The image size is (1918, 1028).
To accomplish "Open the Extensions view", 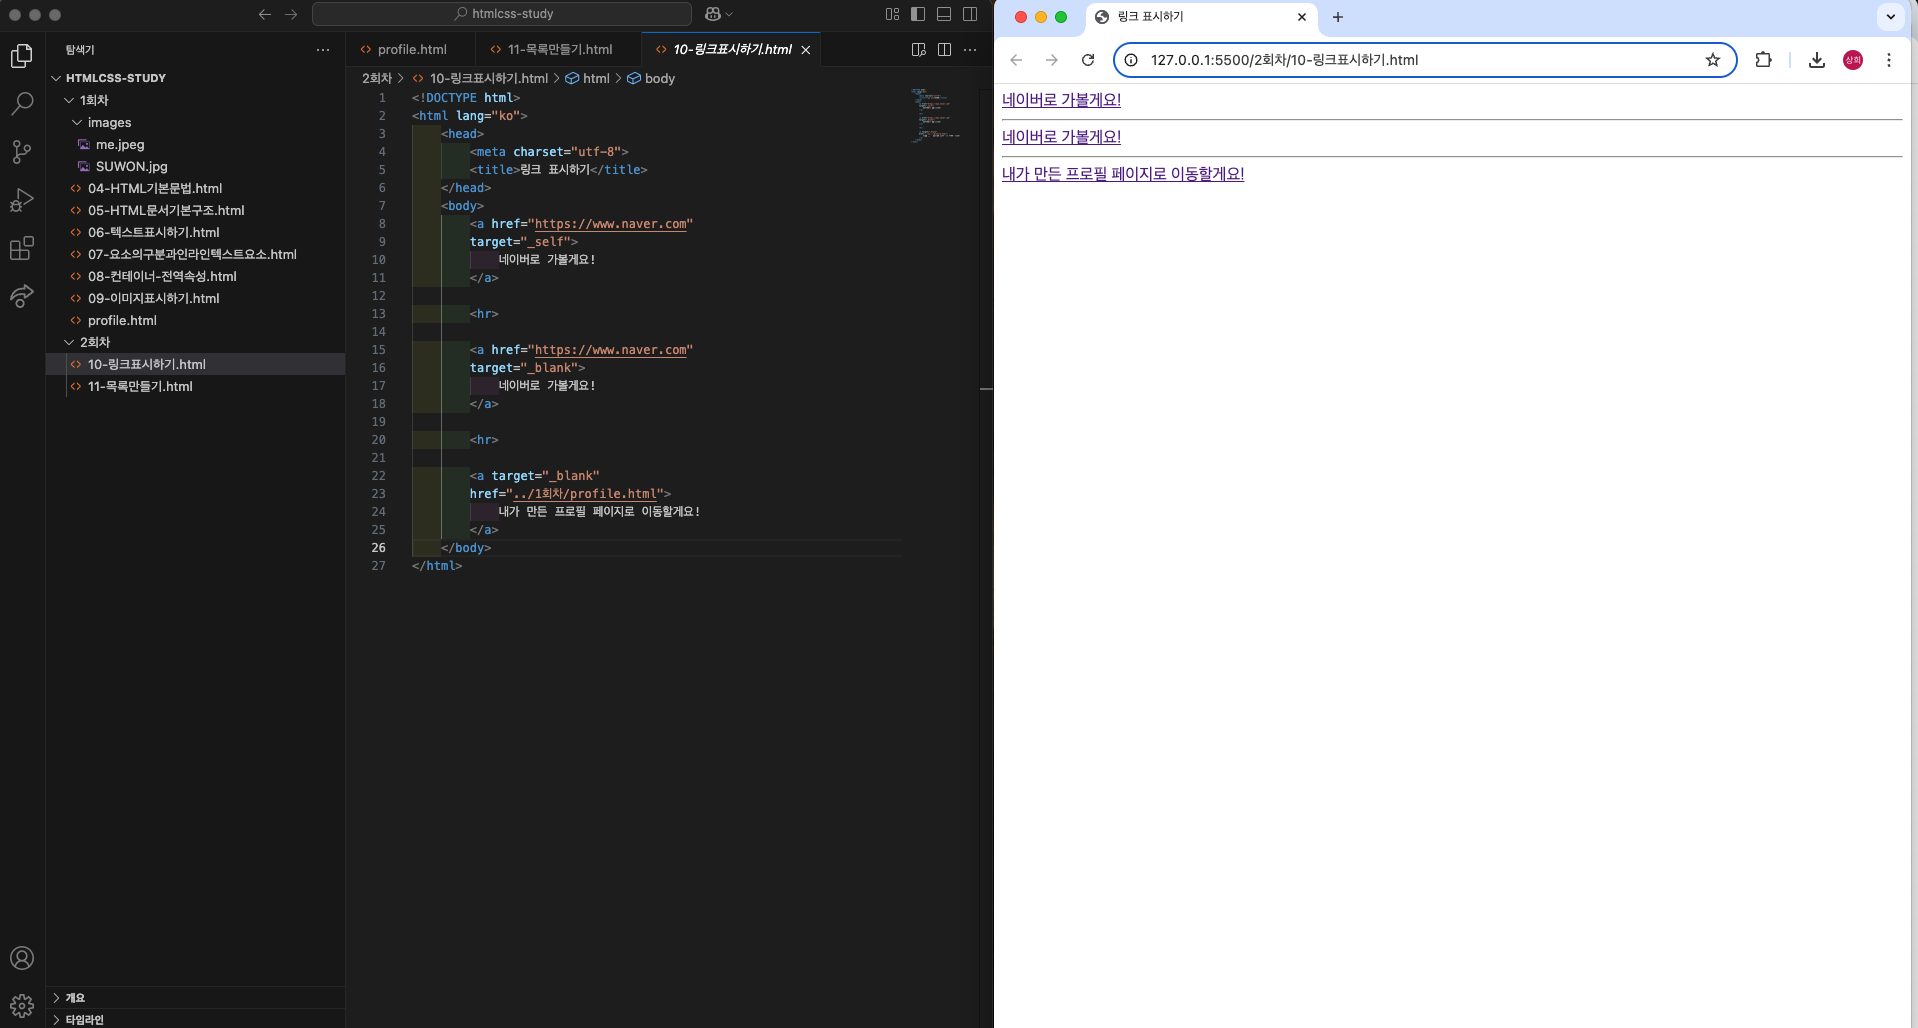I will tap(22, 248).
